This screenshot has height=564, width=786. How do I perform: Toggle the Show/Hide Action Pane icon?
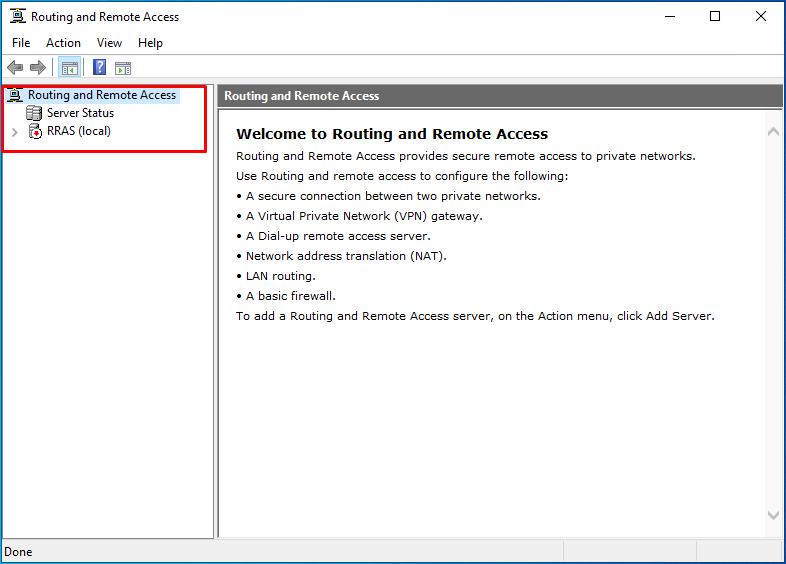123,68
